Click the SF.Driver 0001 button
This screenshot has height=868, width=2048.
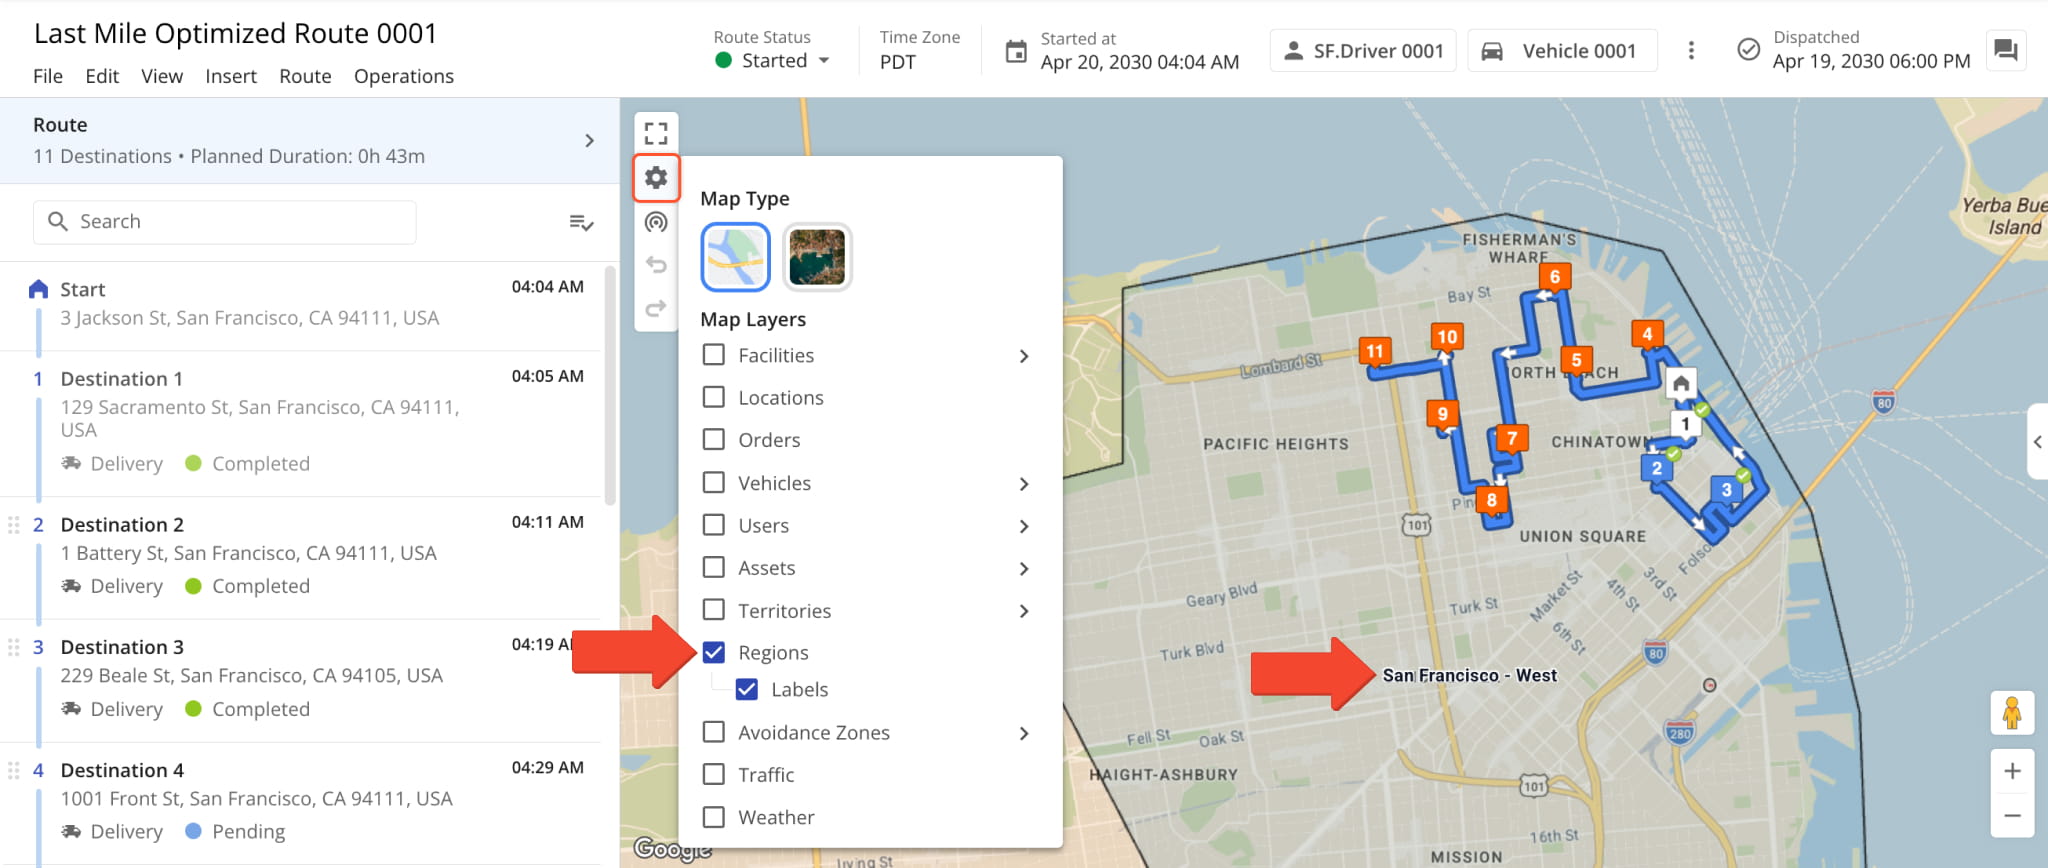tap(1364, 51)
